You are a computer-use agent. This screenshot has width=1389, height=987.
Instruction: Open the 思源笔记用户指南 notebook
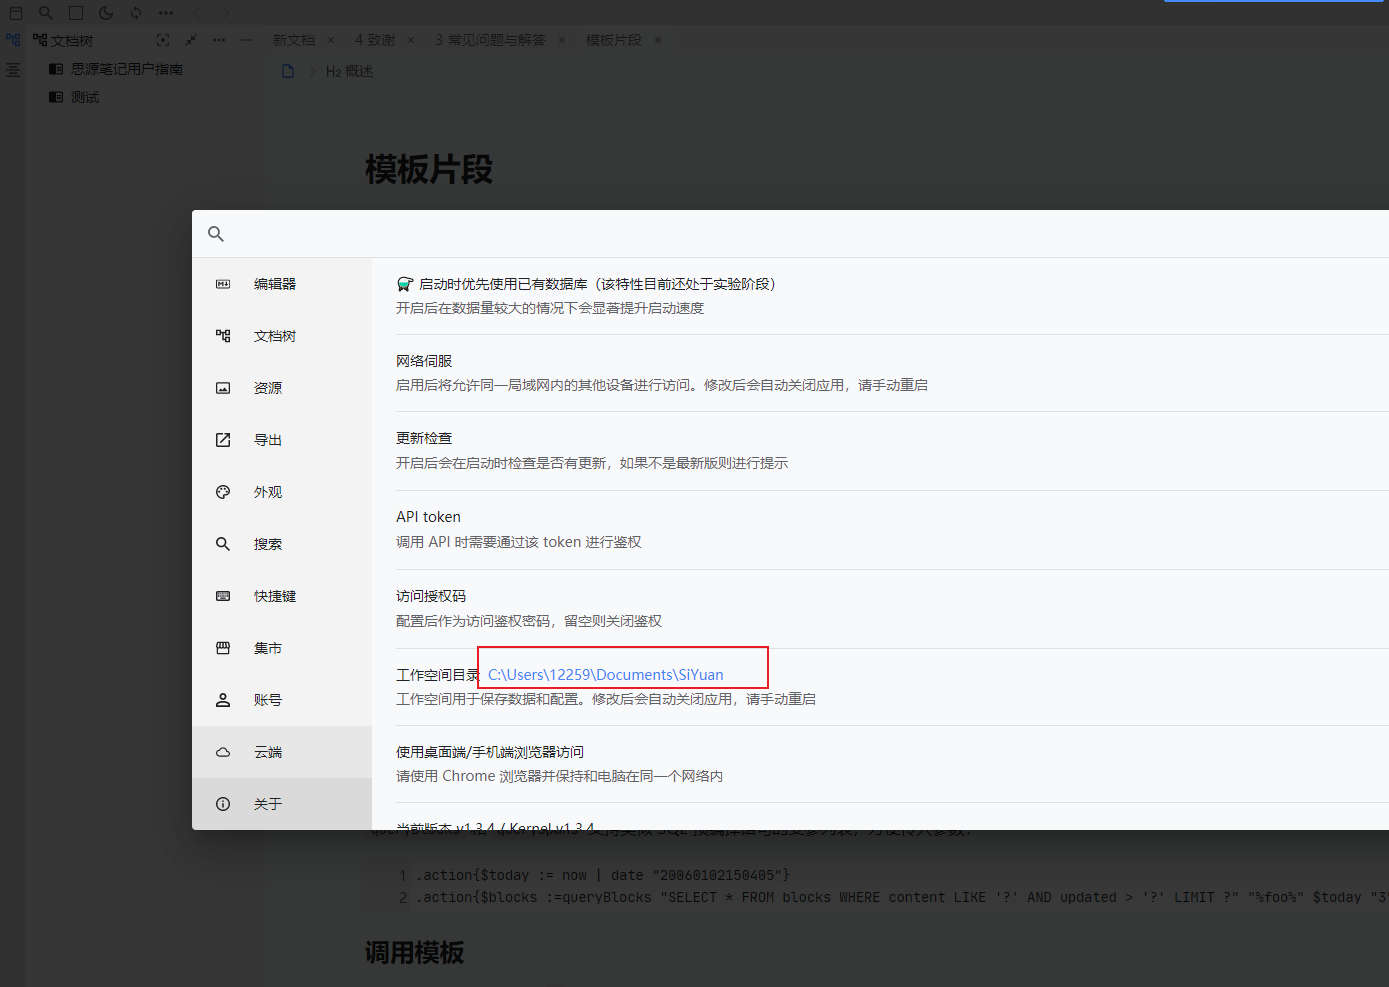(126, 69)
